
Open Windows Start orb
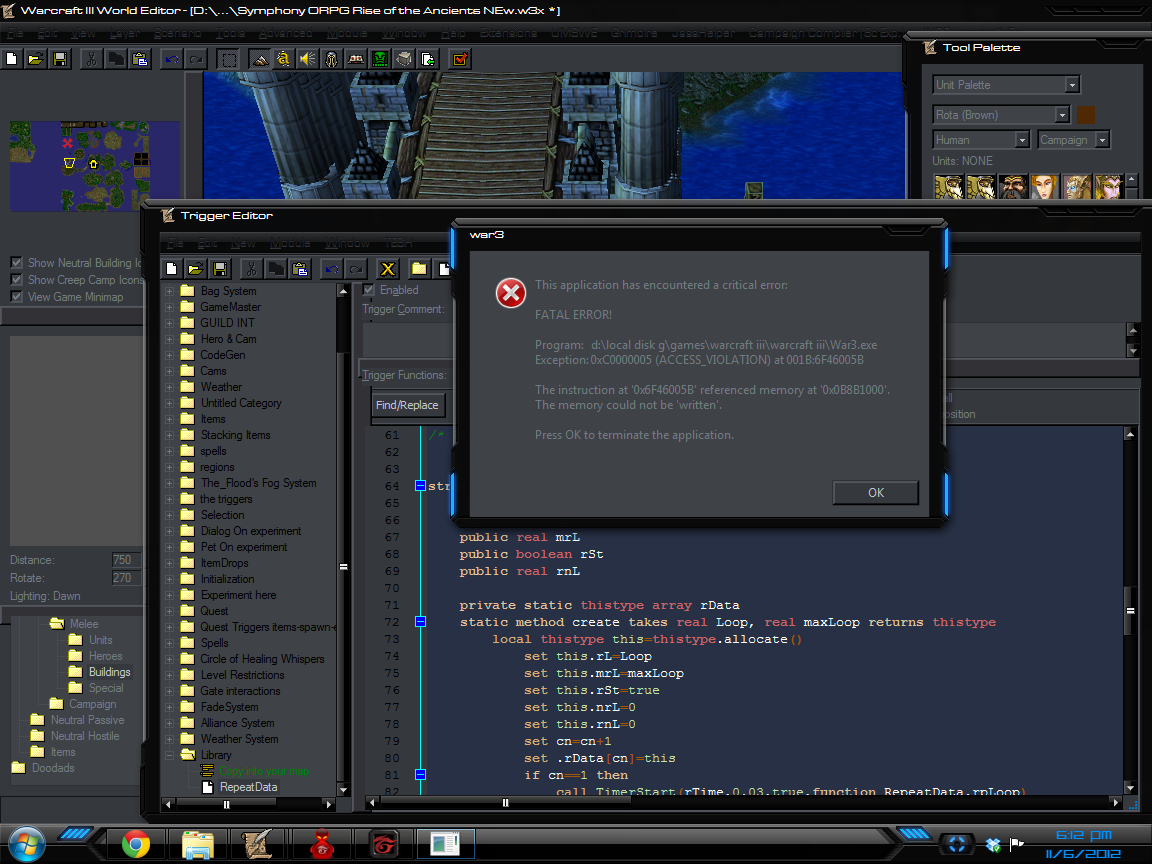(x=26, y=843)
